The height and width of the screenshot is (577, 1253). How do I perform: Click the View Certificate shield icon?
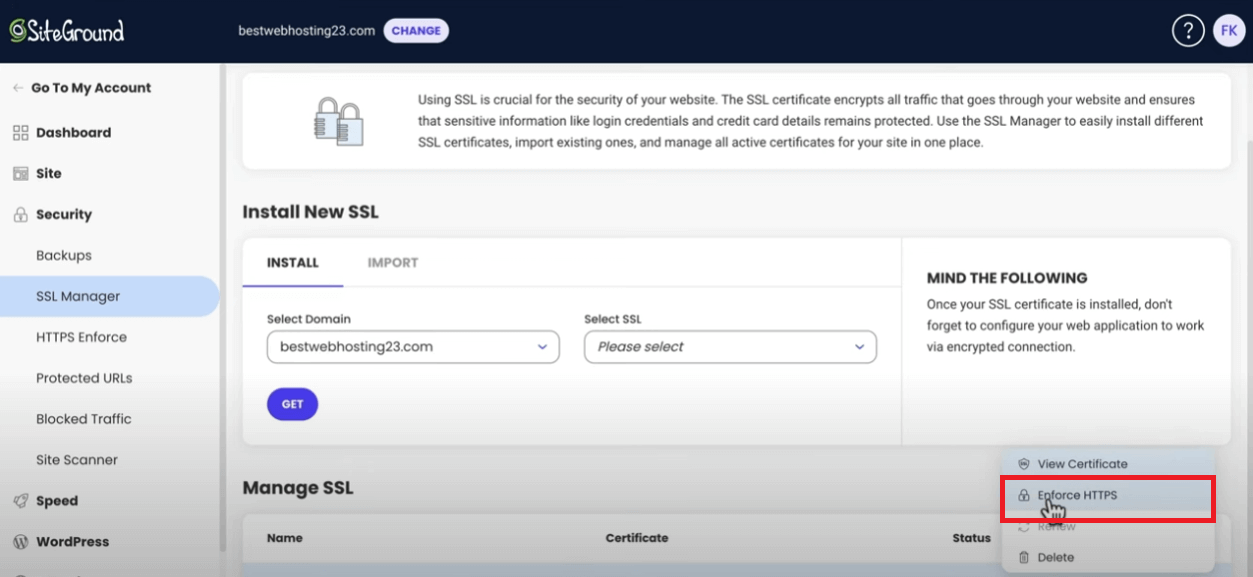coord(1023,464)
